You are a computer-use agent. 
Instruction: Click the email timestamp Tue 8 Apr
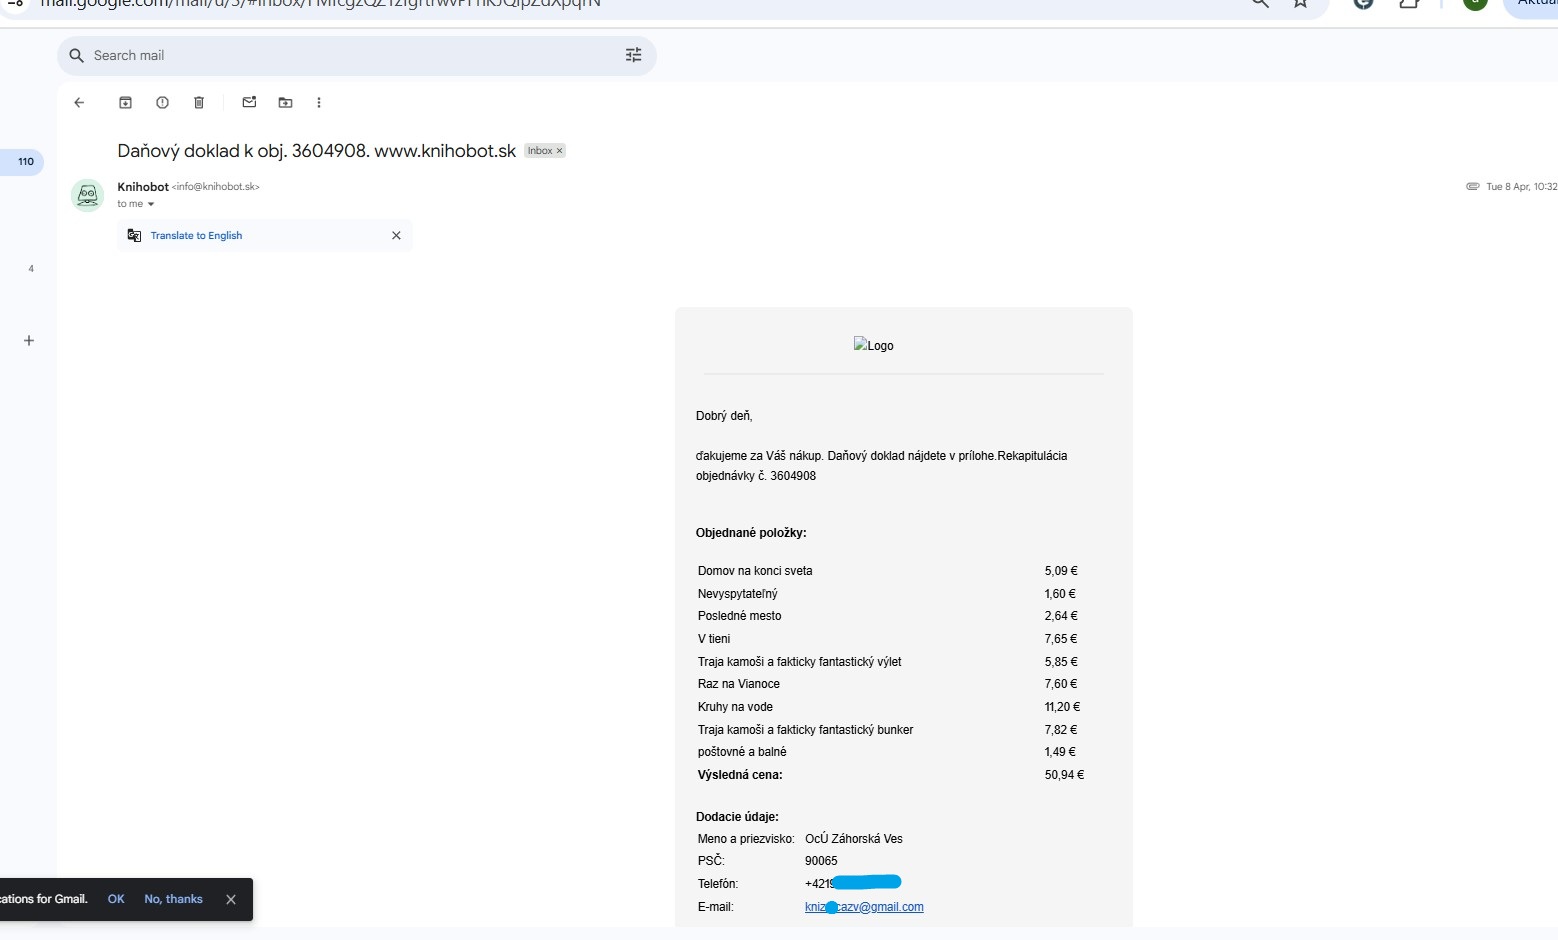tap(1521, 187)
